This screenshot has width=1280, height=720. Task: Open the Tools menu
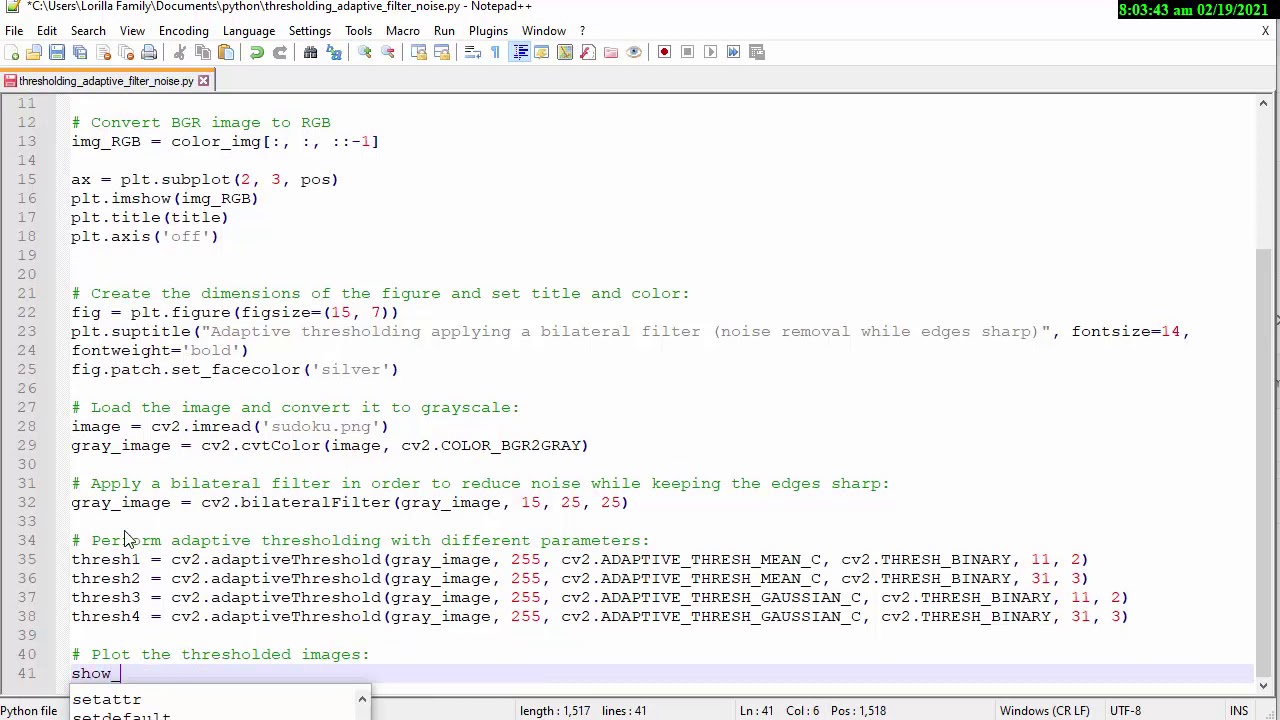click(x=358, y=31)
